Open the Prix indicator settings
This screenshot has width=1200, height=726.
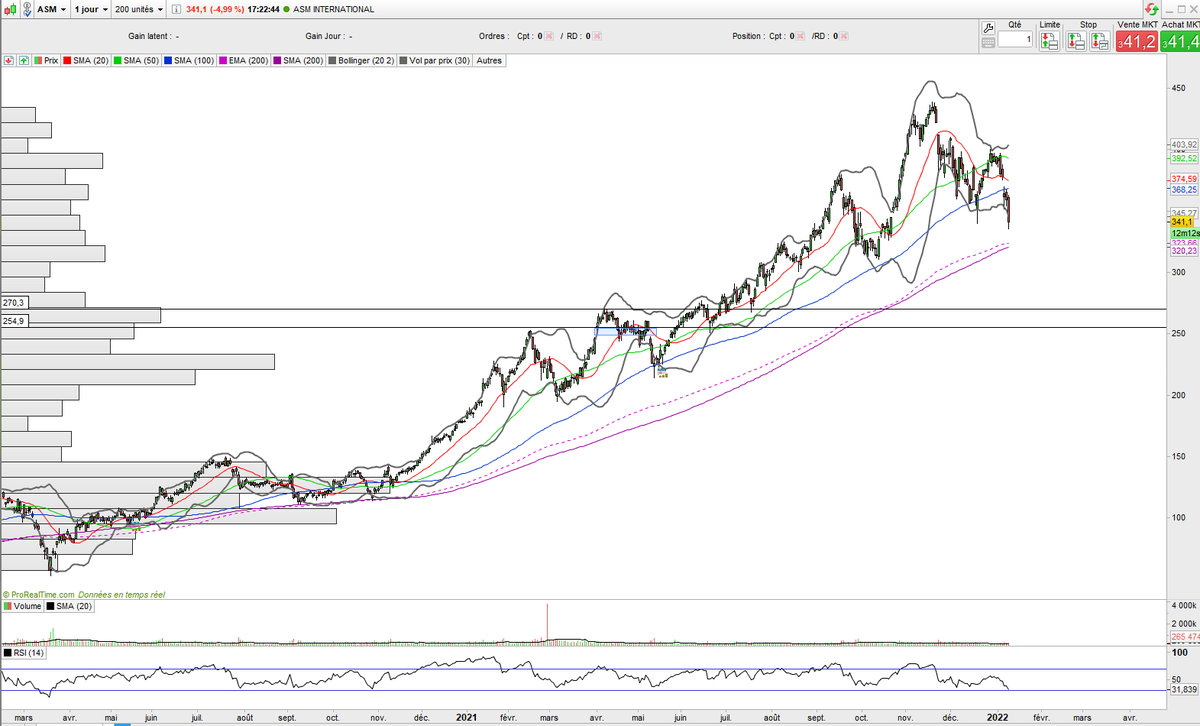[45, 61]
